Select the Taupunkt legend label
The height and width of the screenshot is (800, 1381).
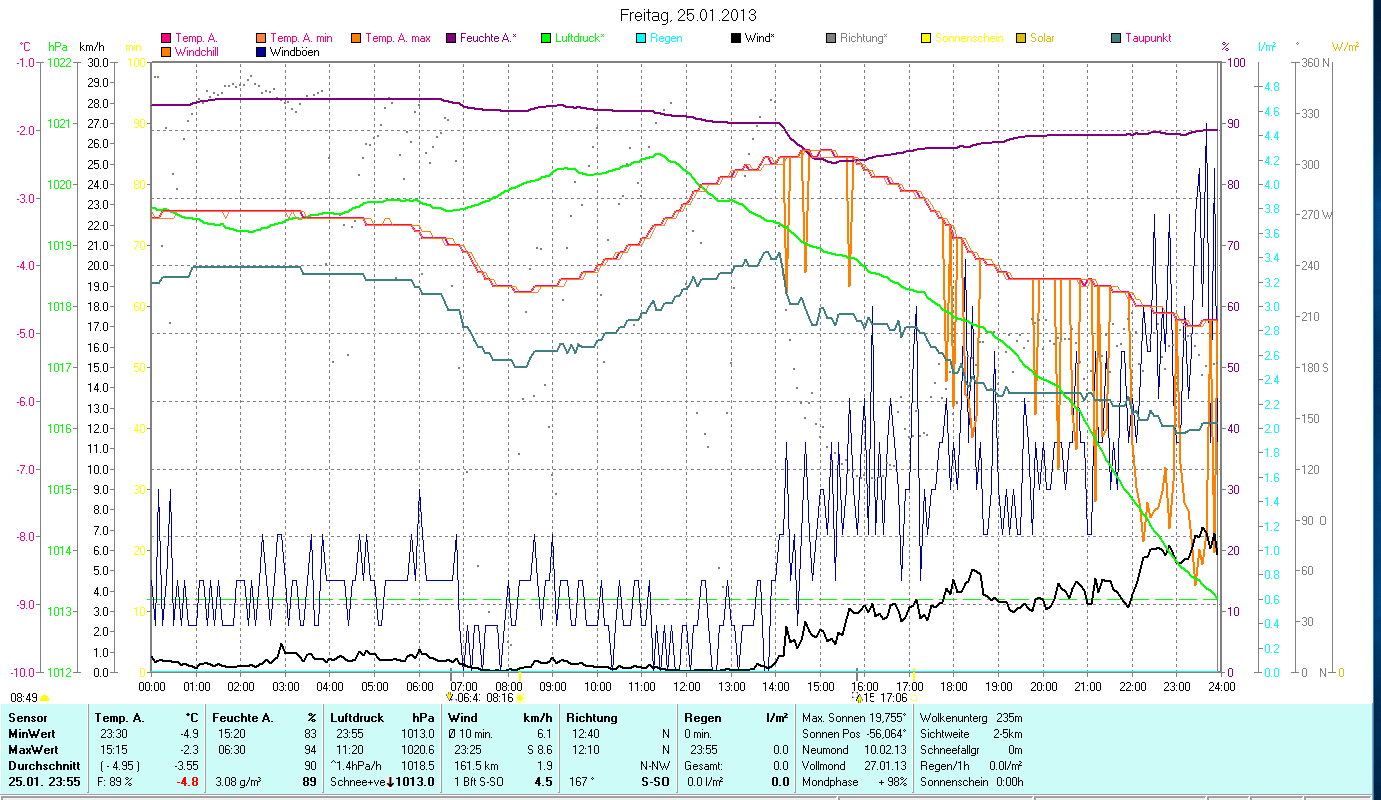(x=1147, y=38)
